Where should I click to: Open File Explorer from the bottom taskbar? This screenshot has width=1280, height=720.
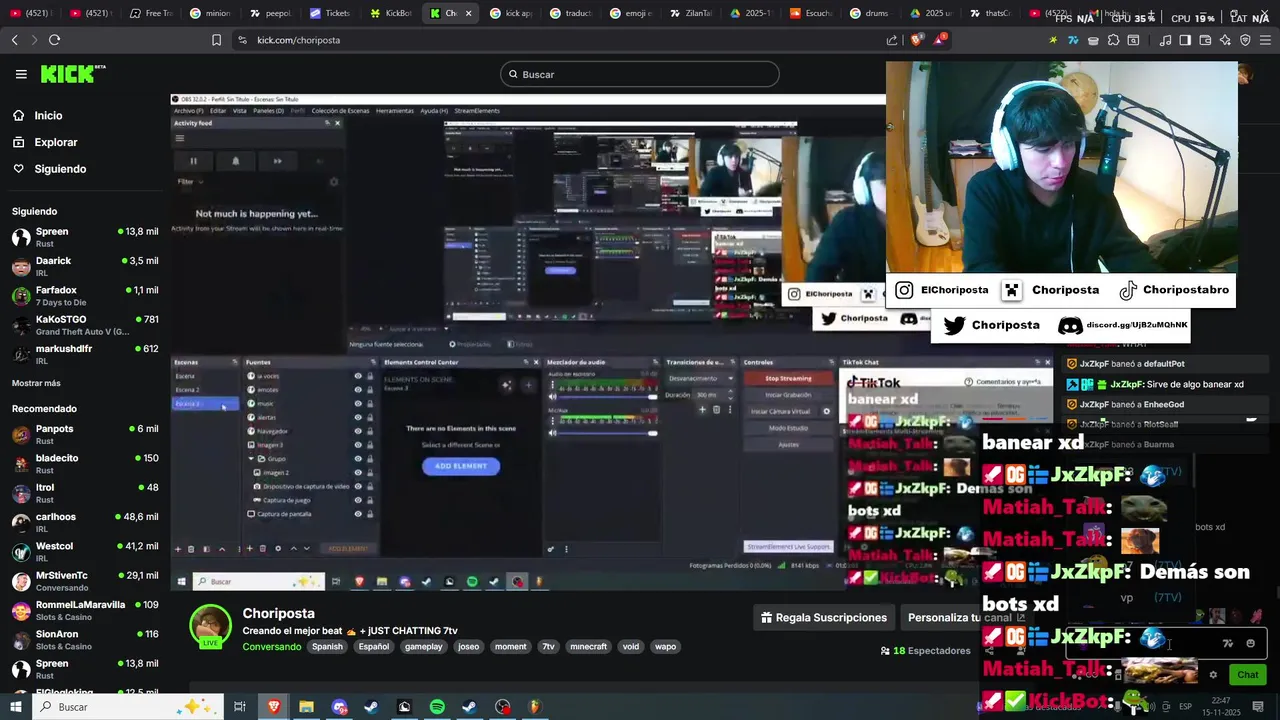coord(306,707)
